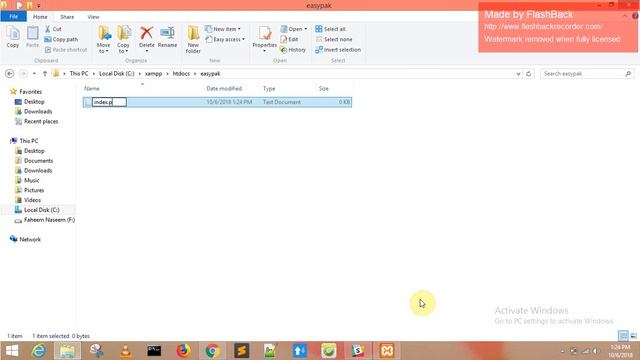This screenshot has width=640, height=360.
Task: Open the recent locations dropdown arrow
Action: tap(34, 73)
